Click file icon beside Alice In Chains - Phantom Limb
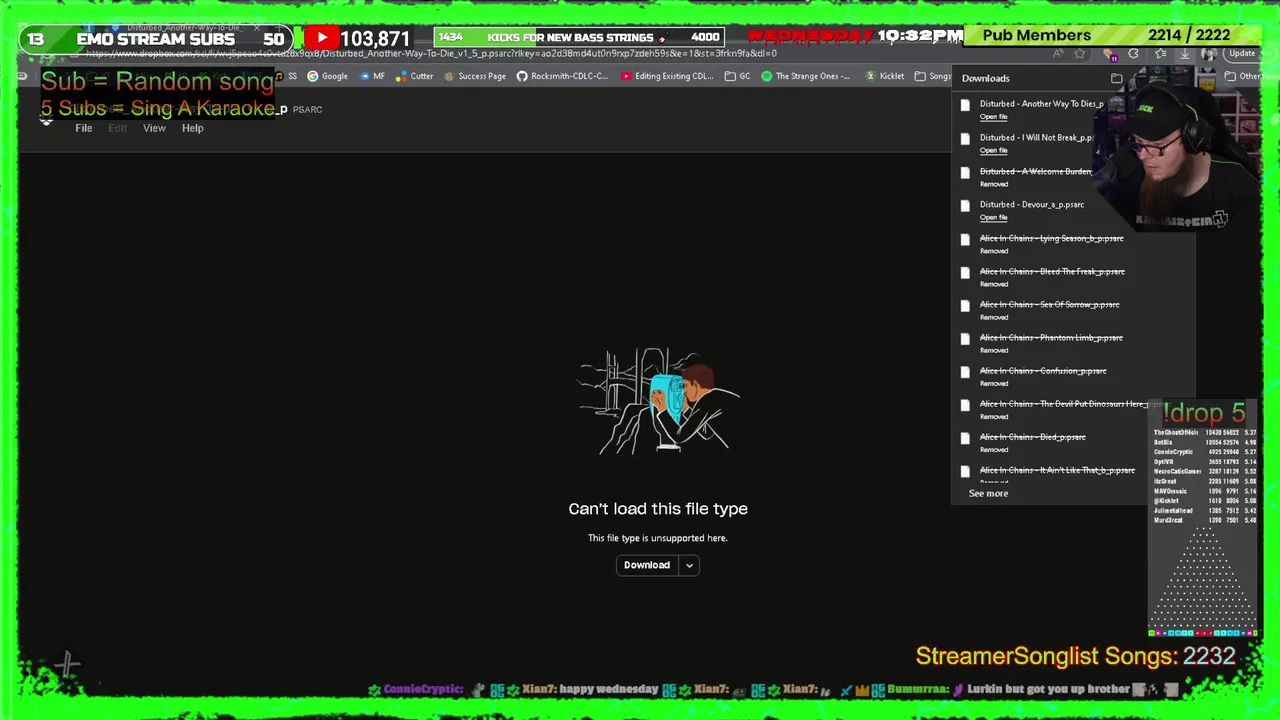The image size is (1280, 720). coord(965,339)
